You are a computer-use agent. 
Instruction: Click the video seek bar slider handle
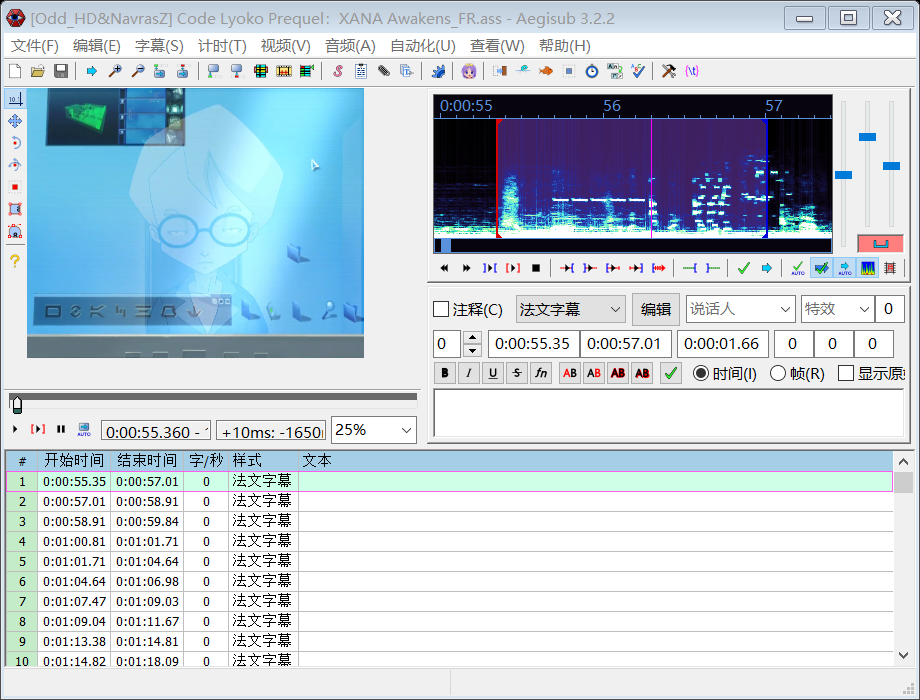pos(17,404)
